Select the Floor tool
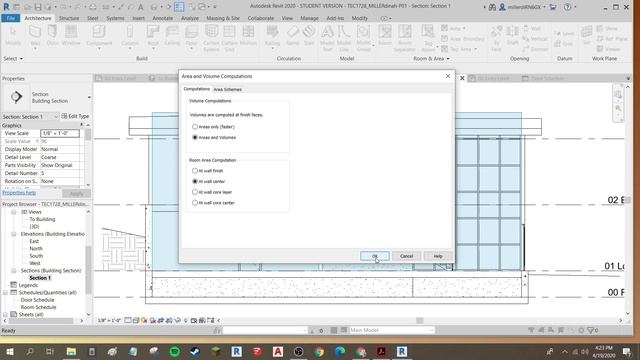The image size is (640, 360). coord(191,37)
